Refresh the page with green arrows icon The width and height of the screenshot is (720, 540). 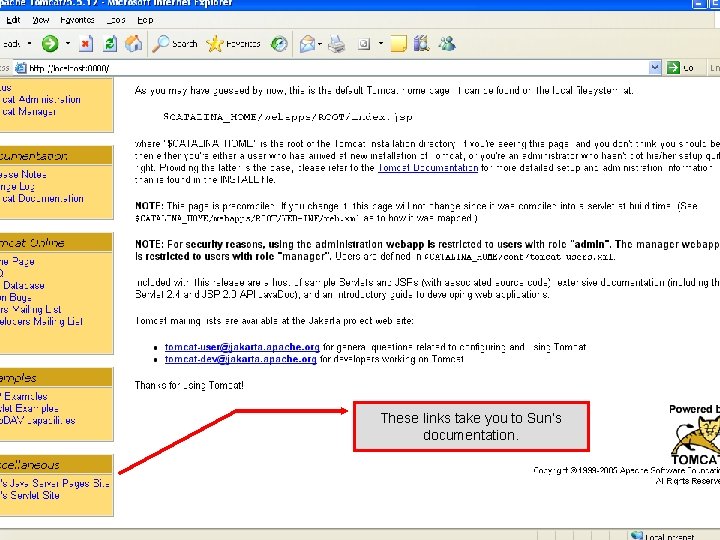coord(110,44)
